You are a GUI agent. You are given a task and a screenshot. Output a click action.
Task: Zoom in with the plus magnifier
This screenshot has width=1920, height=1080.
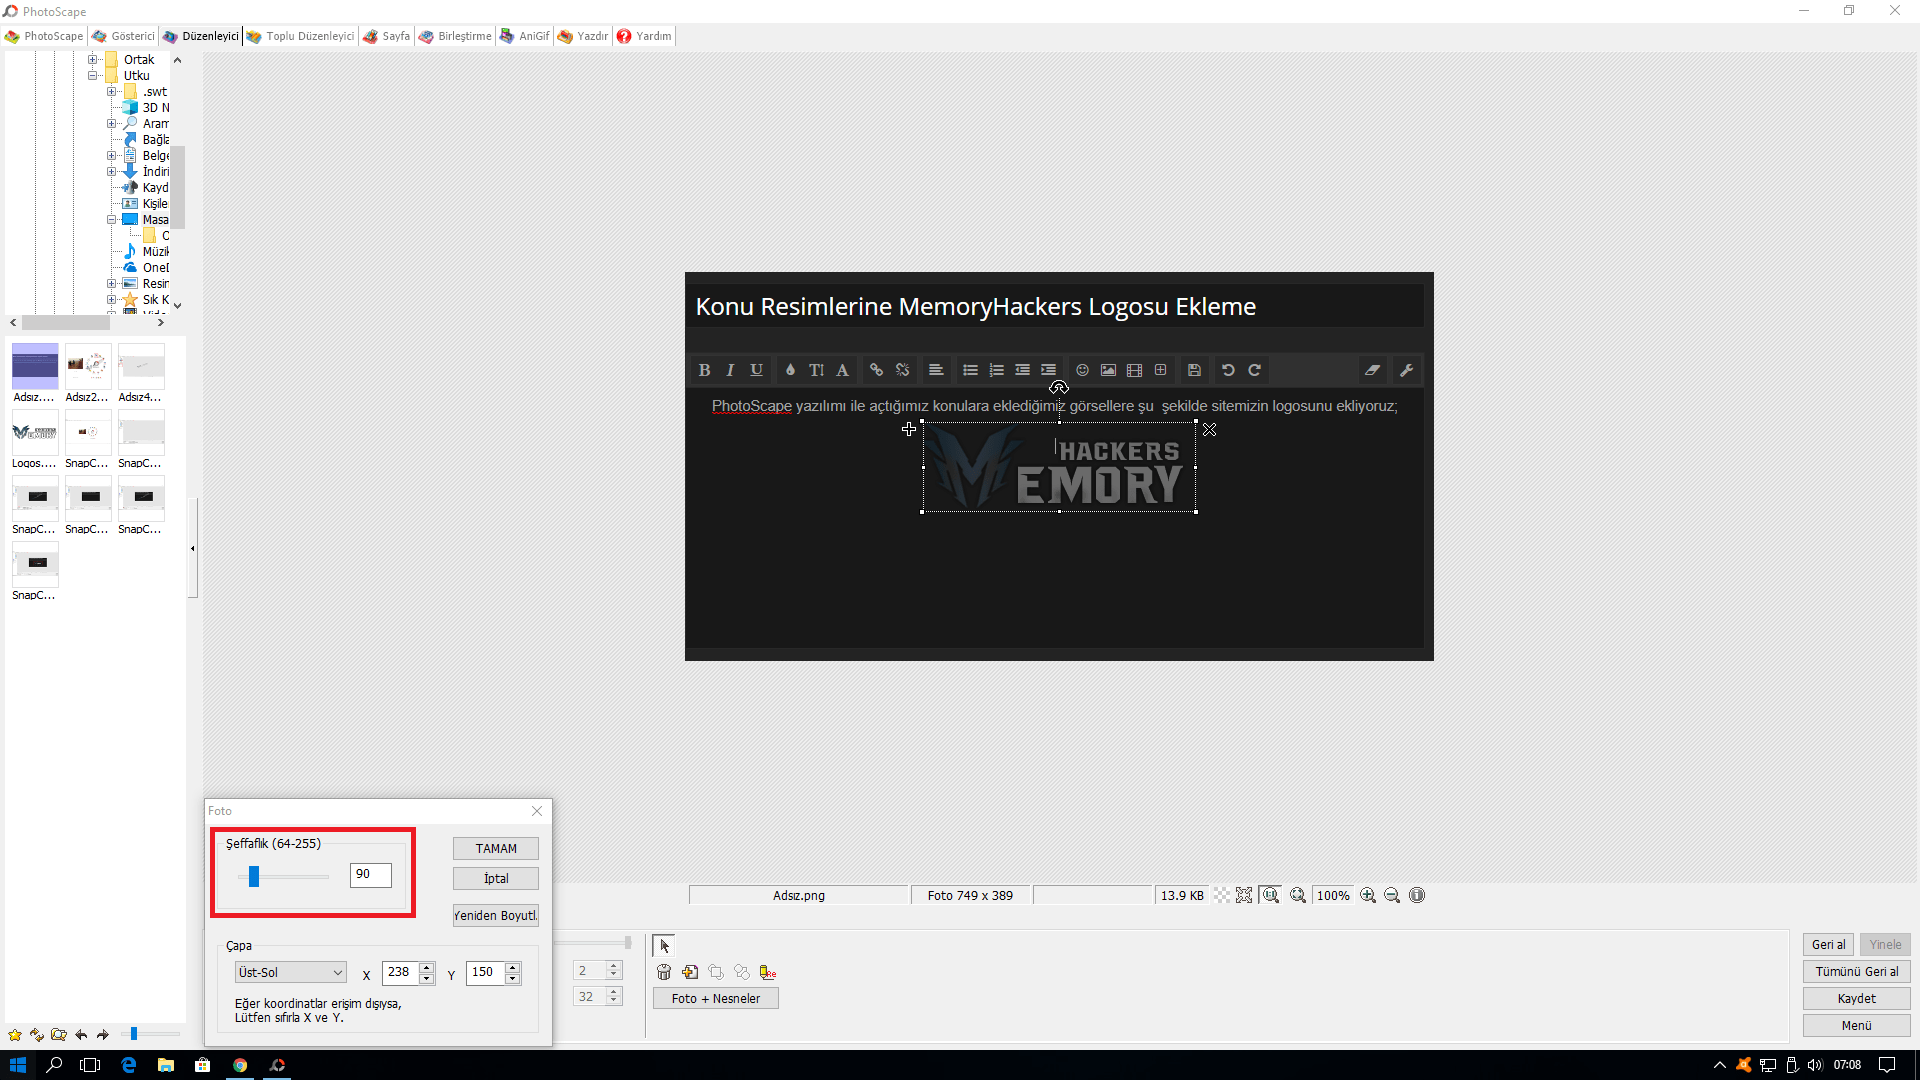(1368, 895)
